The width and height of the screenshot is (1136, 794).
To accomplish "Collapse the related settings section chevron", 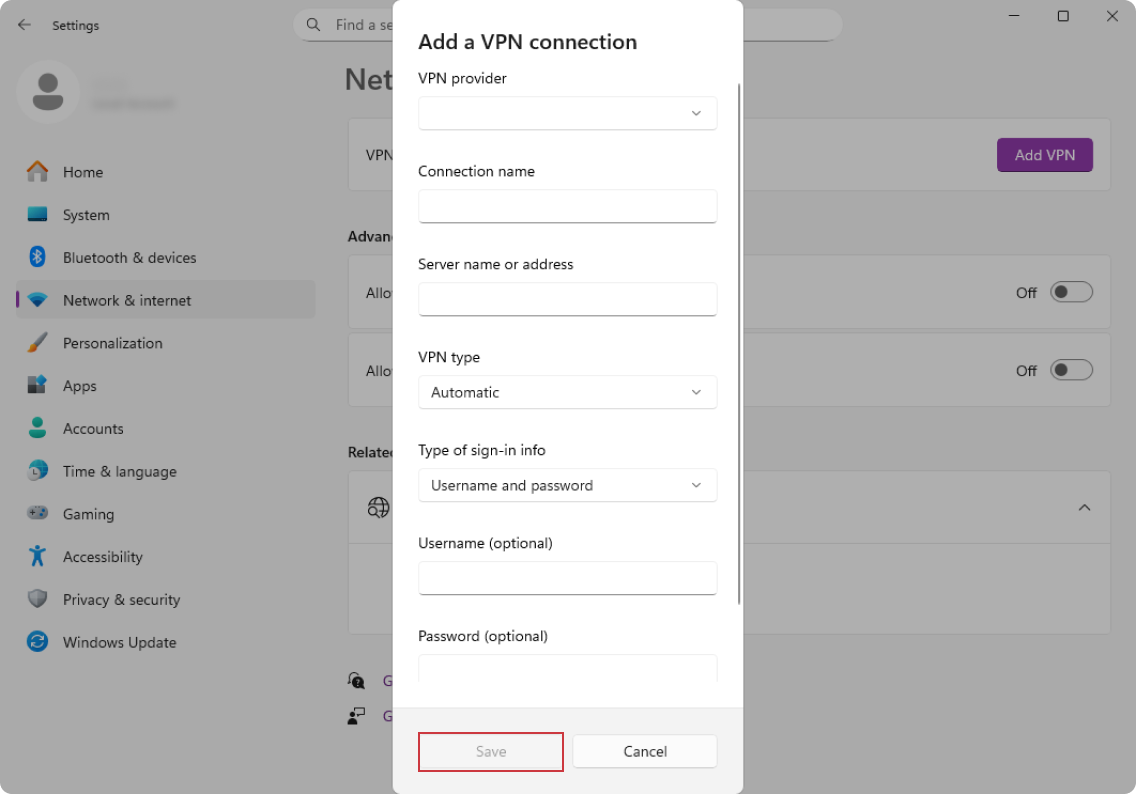I will pyautogui.click(x=1084, y=508).
